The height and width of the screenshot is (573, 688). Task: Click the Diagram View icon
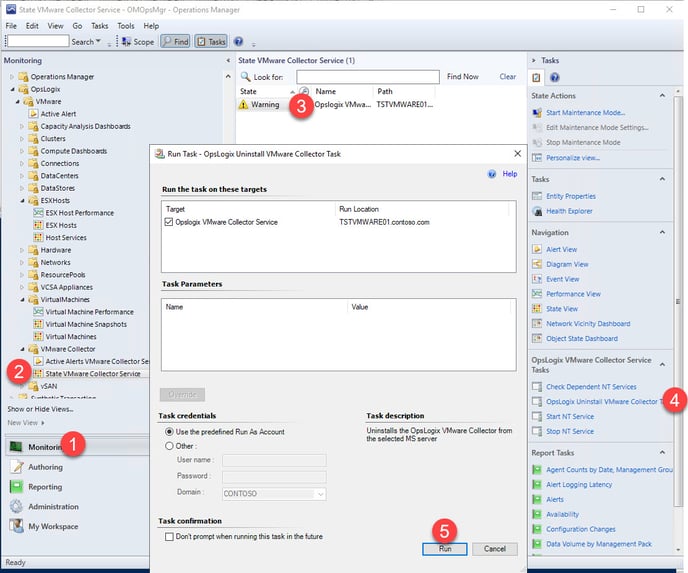point(537,264)
